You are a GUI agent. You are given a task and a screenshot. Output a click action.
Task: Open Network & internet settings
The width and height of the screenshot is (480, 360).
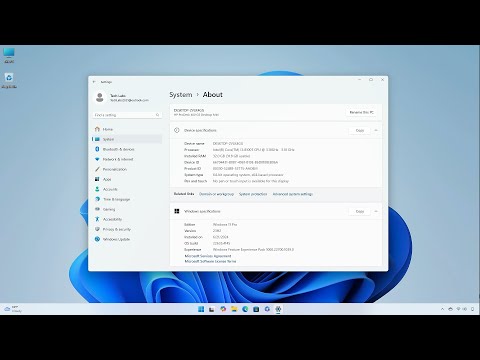click(x=127, y=159)
